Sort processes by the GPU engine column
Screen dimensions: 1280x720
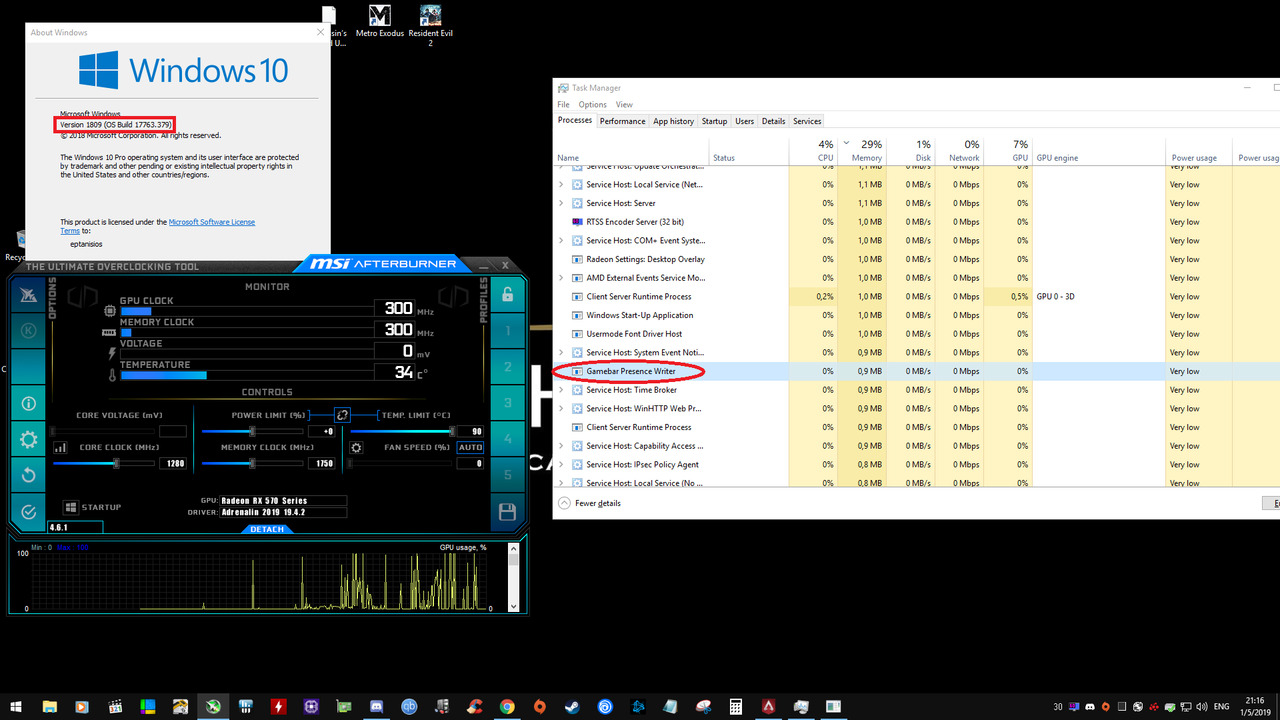(x=1099, y=151)
